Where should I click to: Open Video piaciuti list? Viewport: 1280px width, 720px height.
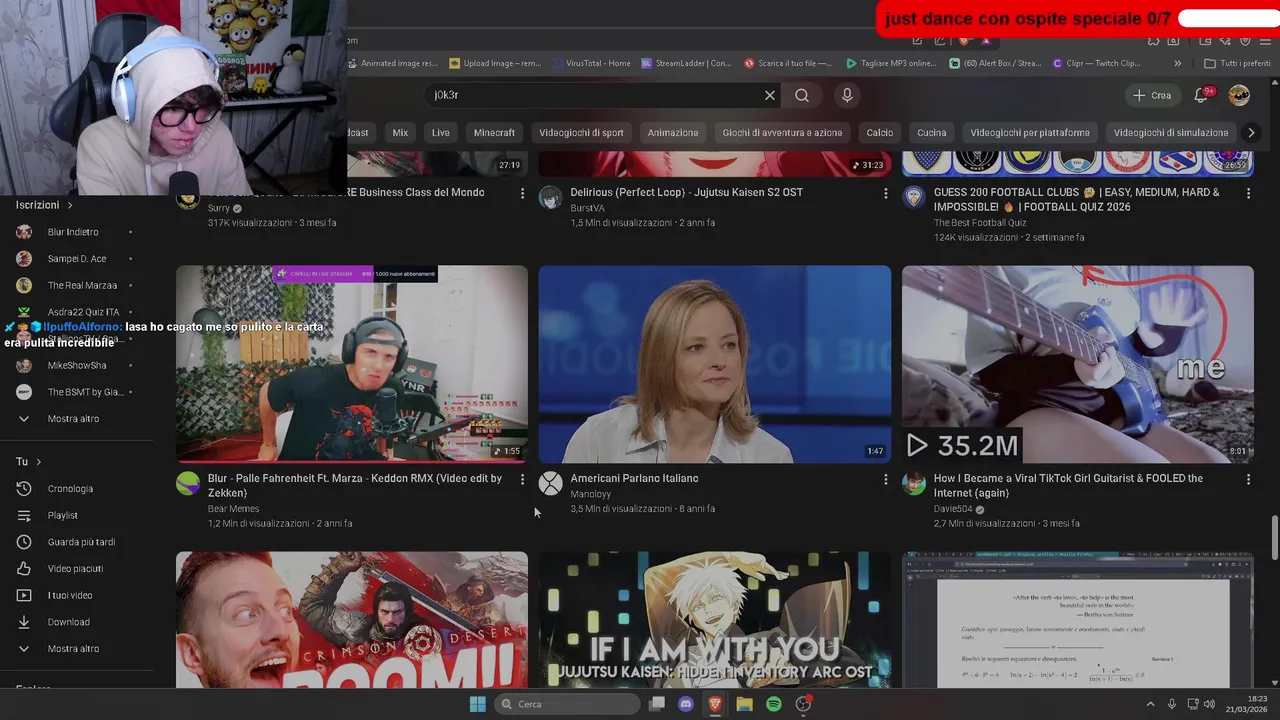tap(75, 569)
